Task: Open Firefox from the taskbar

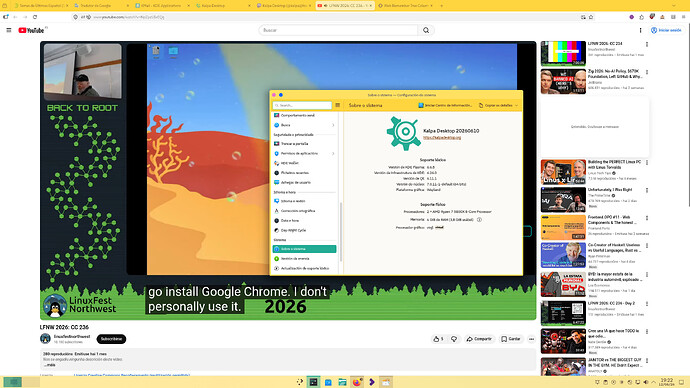Action: pyautogui.click(x=357, y=382)
